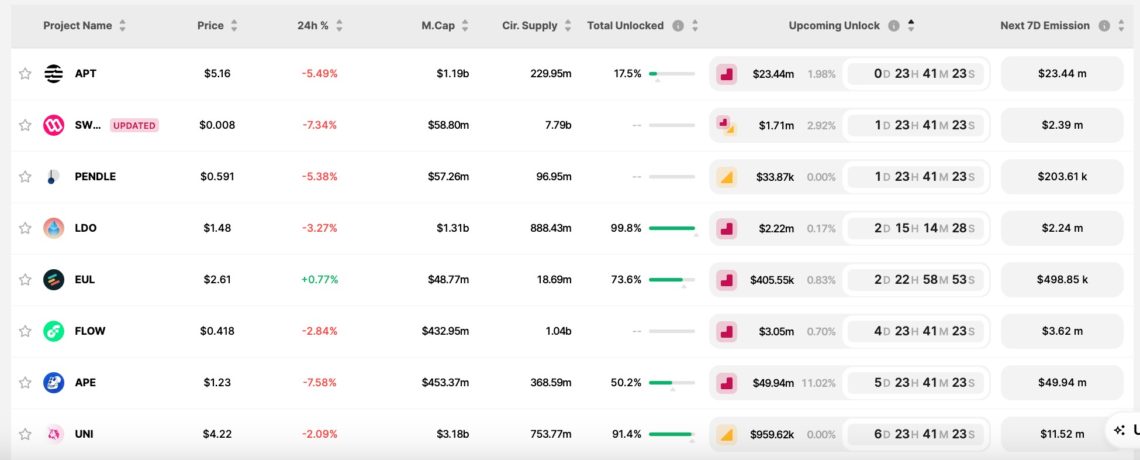Open the PENDLE project link
Image resolution: width=1140 pixels, height=460 pixels.
[95, 177]
